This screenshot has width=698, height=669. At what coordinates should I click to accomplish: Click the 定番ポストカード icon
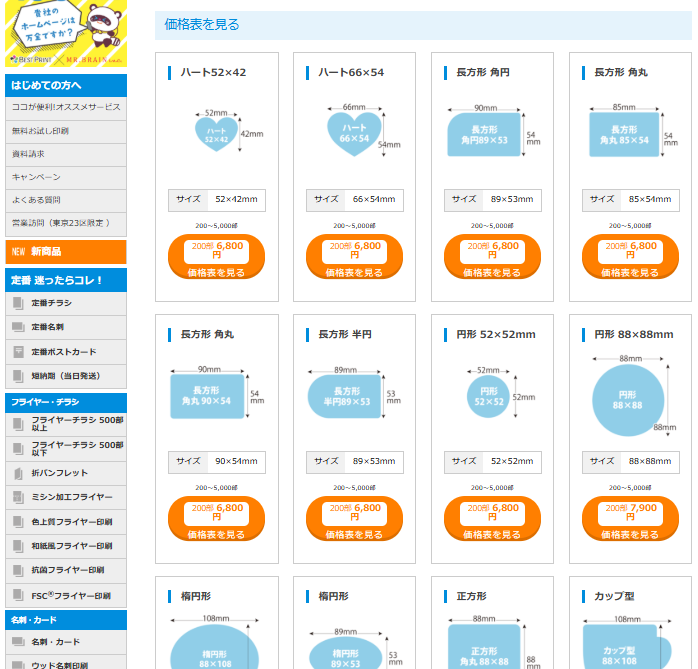[18, 352]
